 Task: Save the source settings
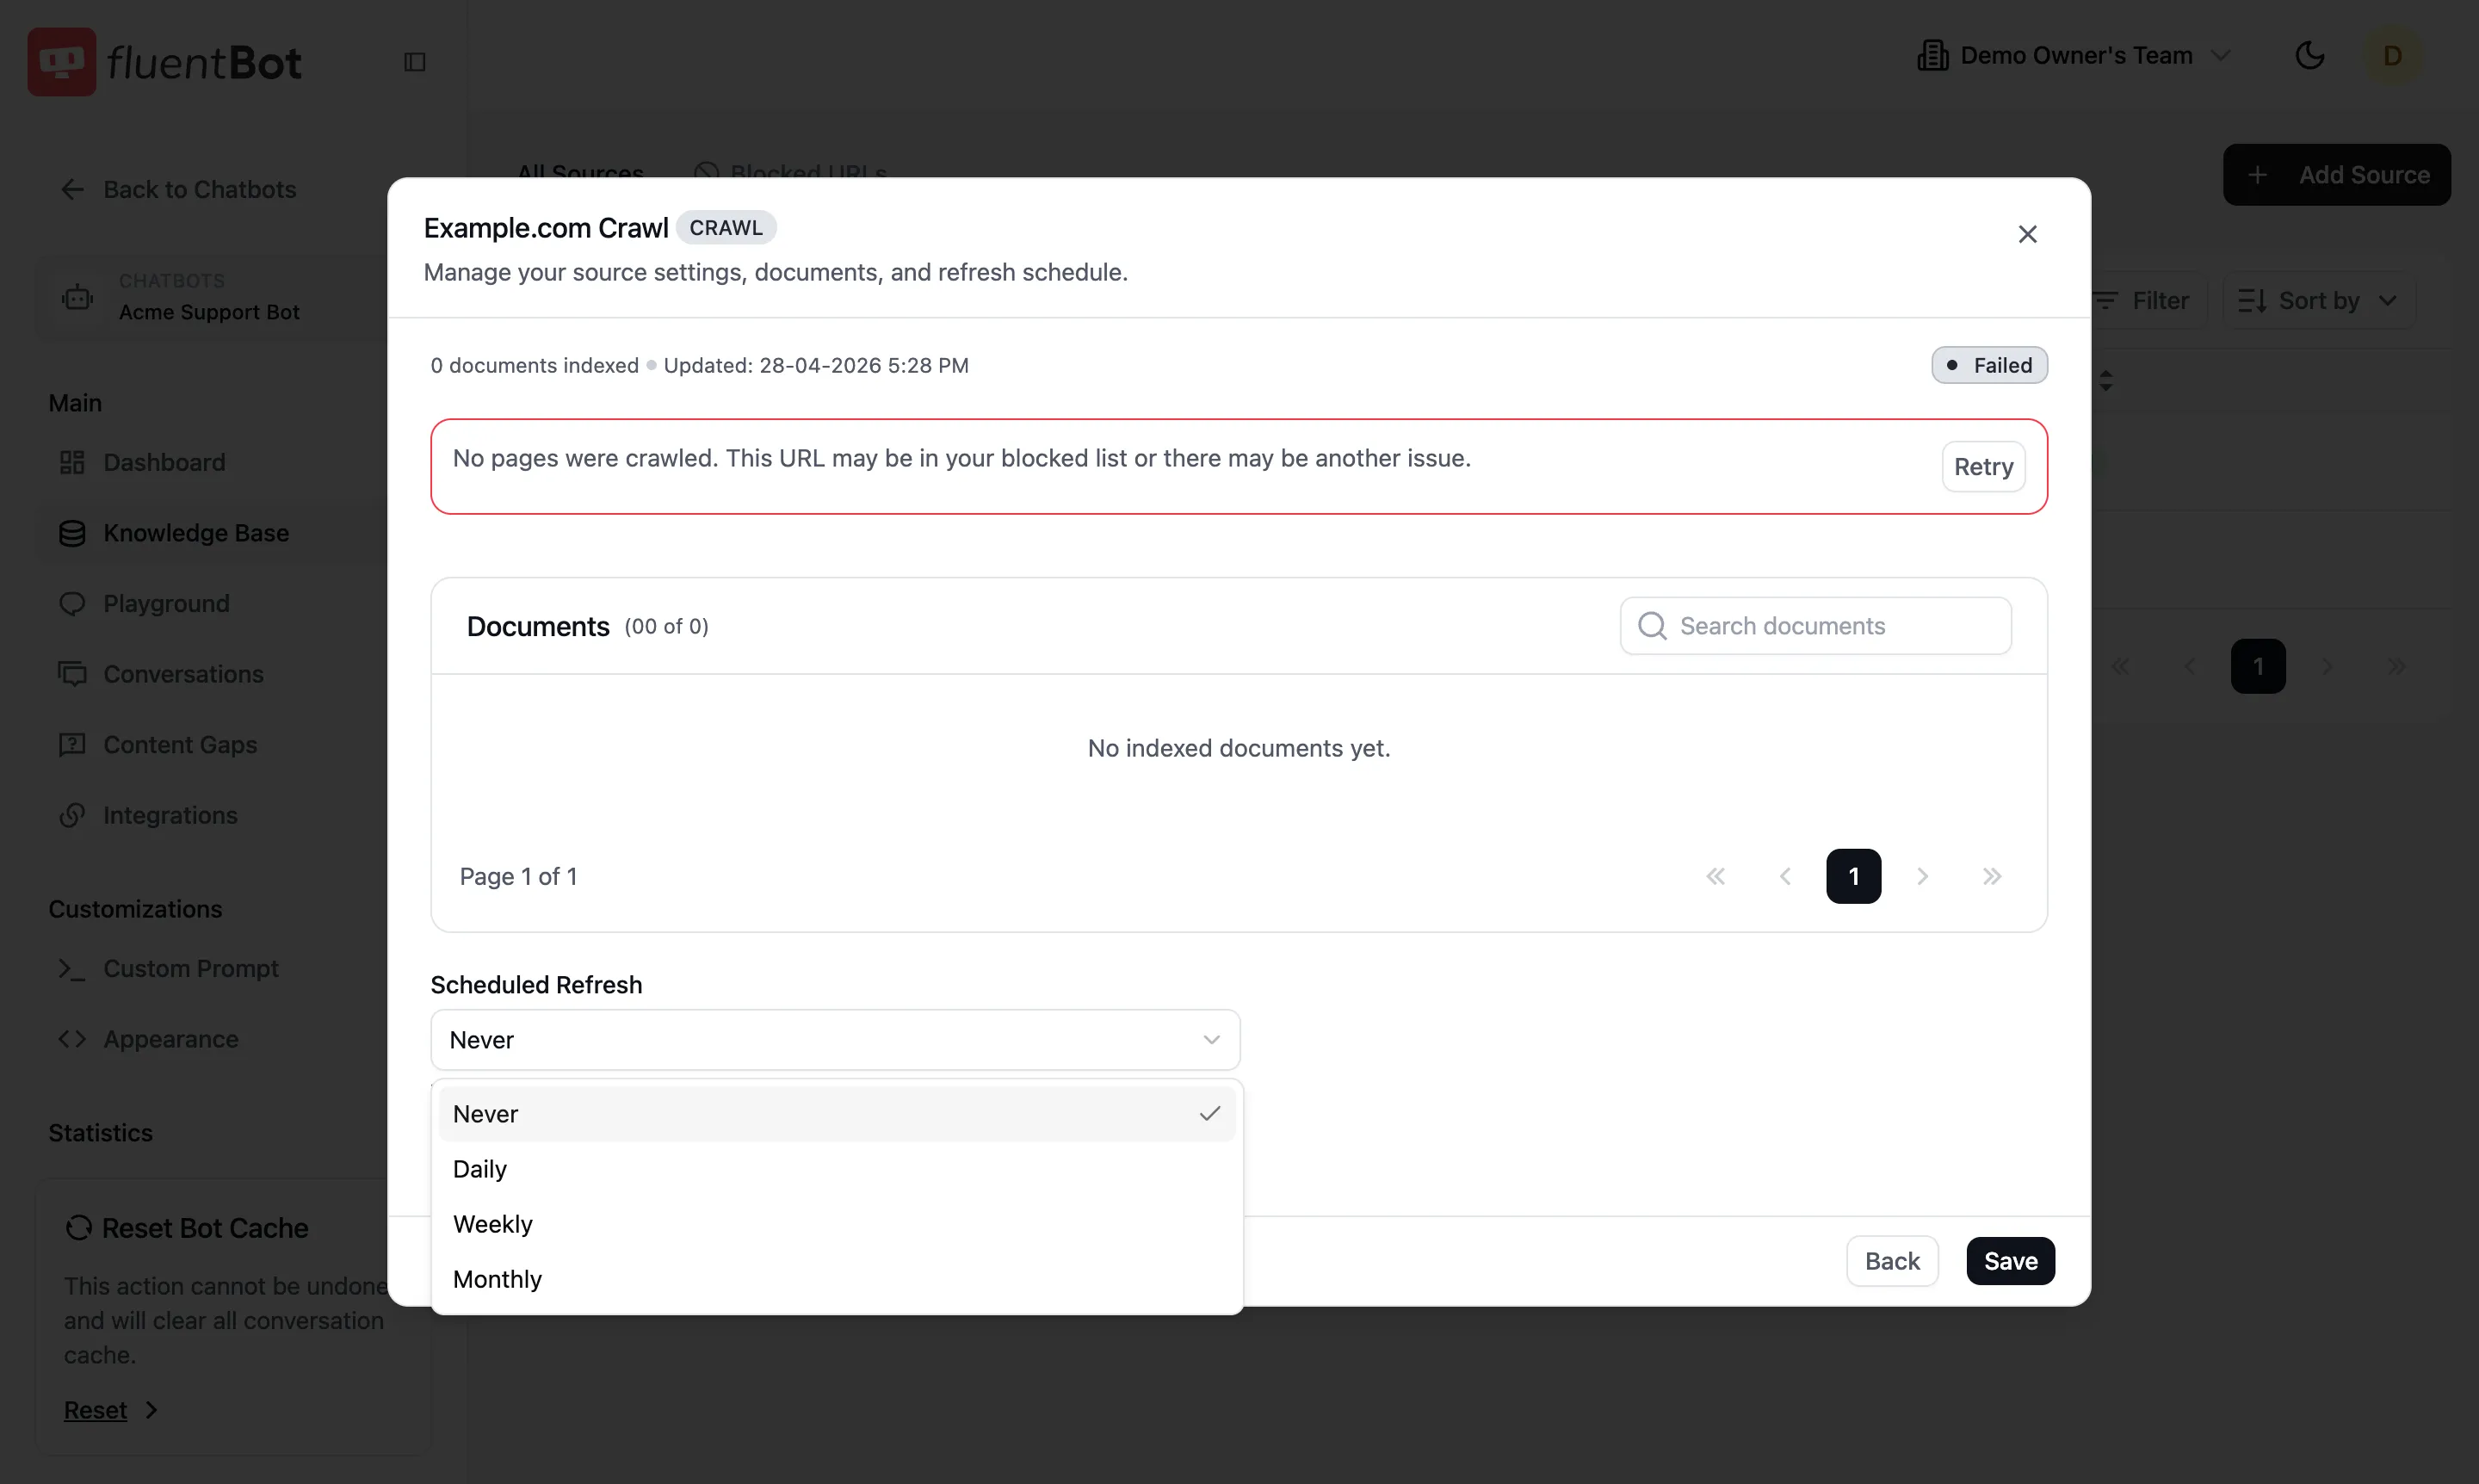[x=2010, y=1261]
